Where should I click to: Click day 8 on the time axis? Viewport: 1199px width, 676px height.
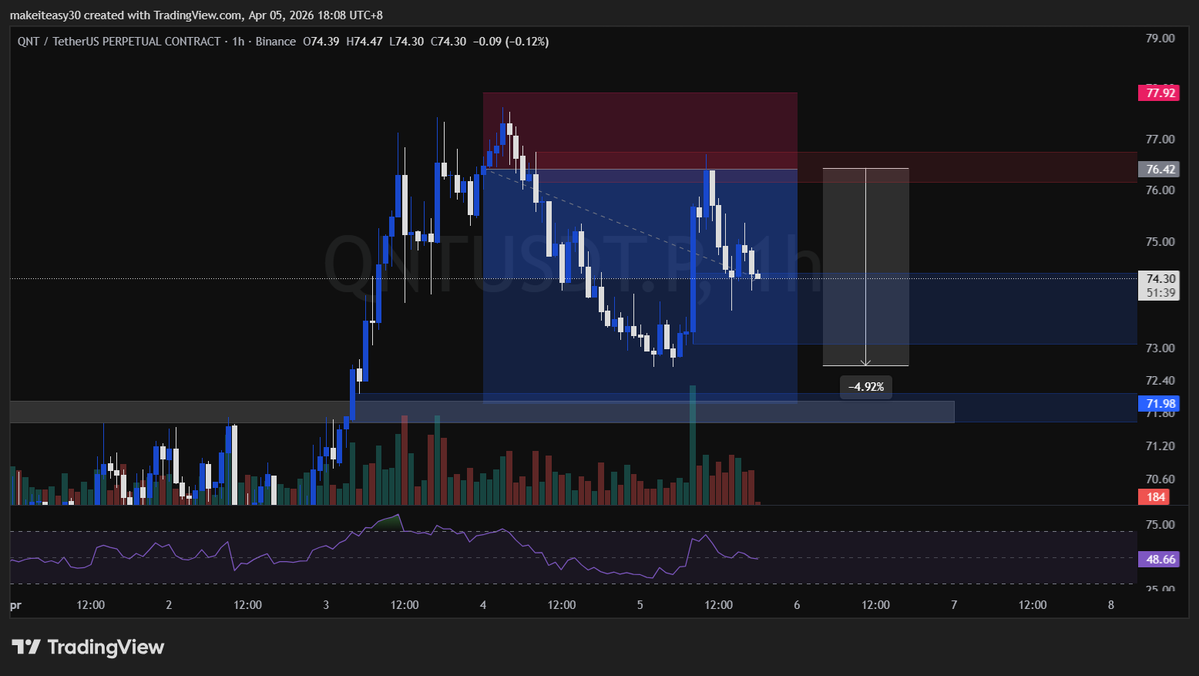tap(1111, 605)
